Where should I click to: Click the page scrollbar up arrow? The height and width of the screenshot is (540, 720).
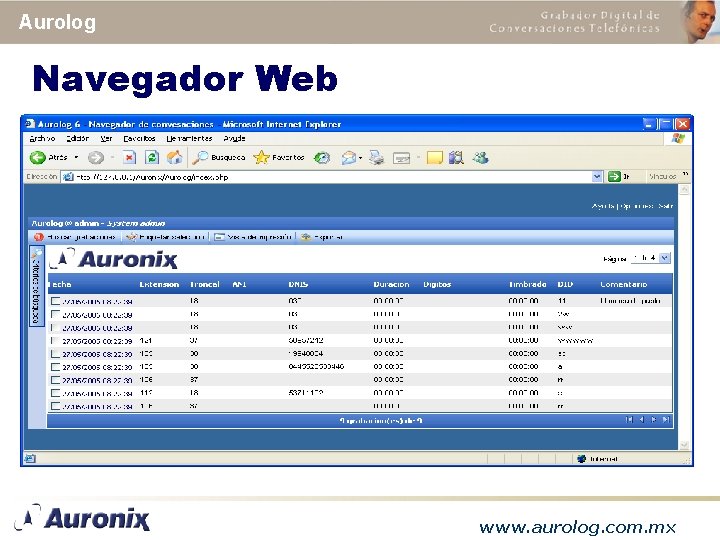(684, 190)
